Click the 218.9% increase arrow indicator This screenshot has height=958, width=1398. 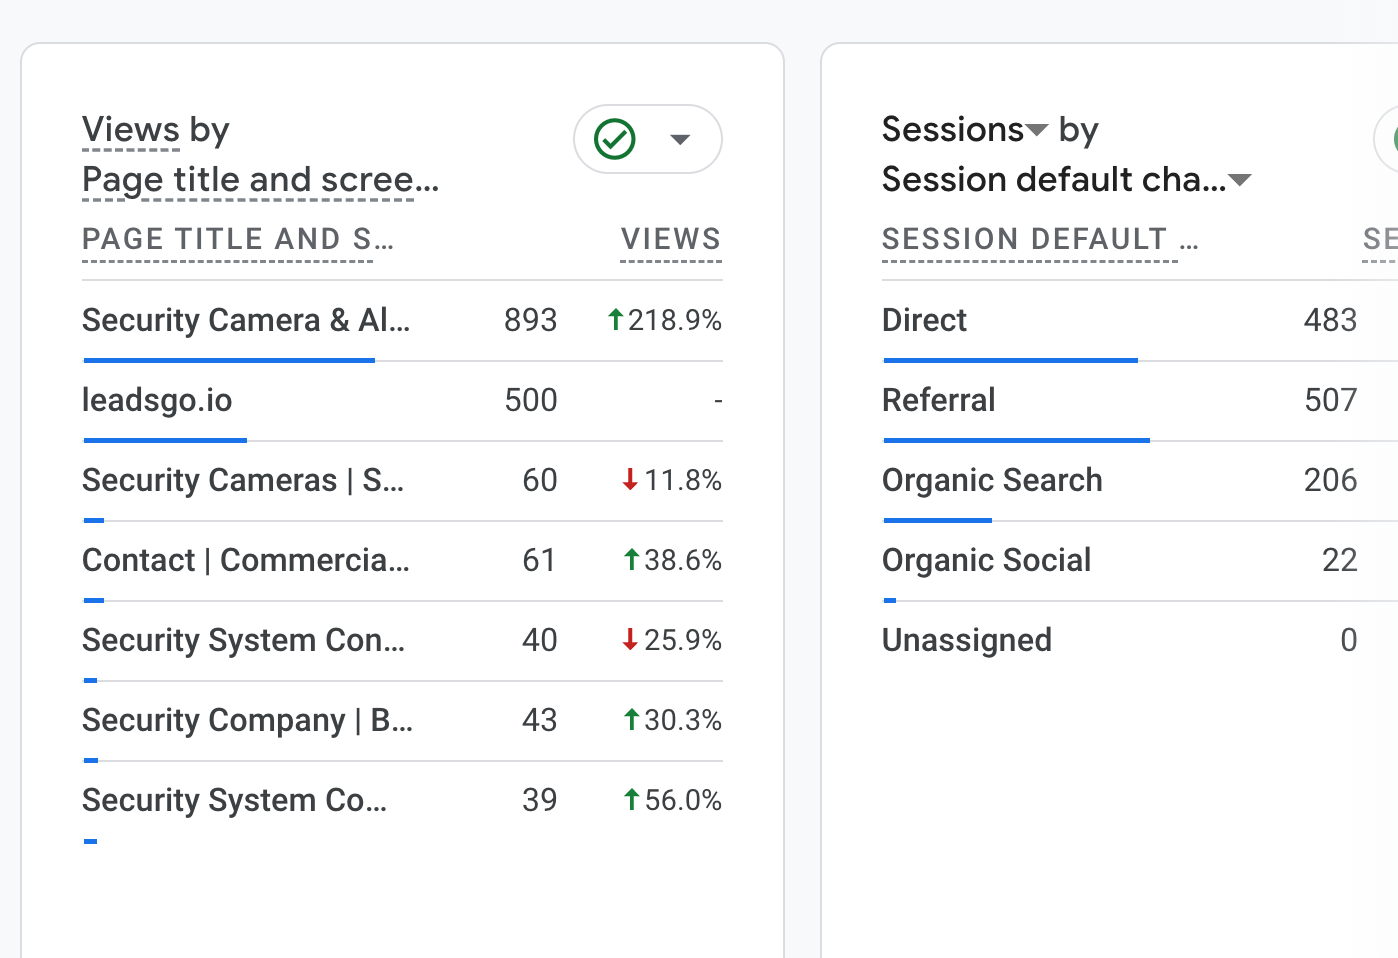coord(616,320)
